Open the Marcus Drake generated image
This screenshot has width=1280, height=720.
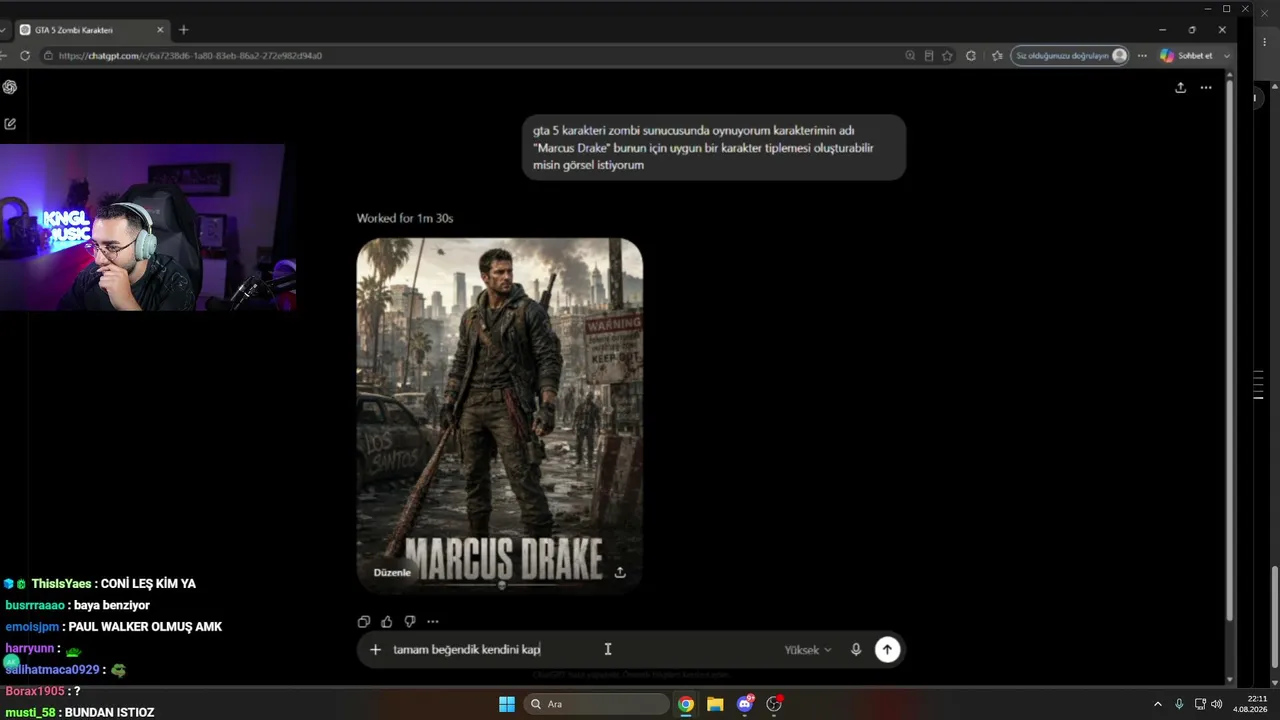pos(500,414)
